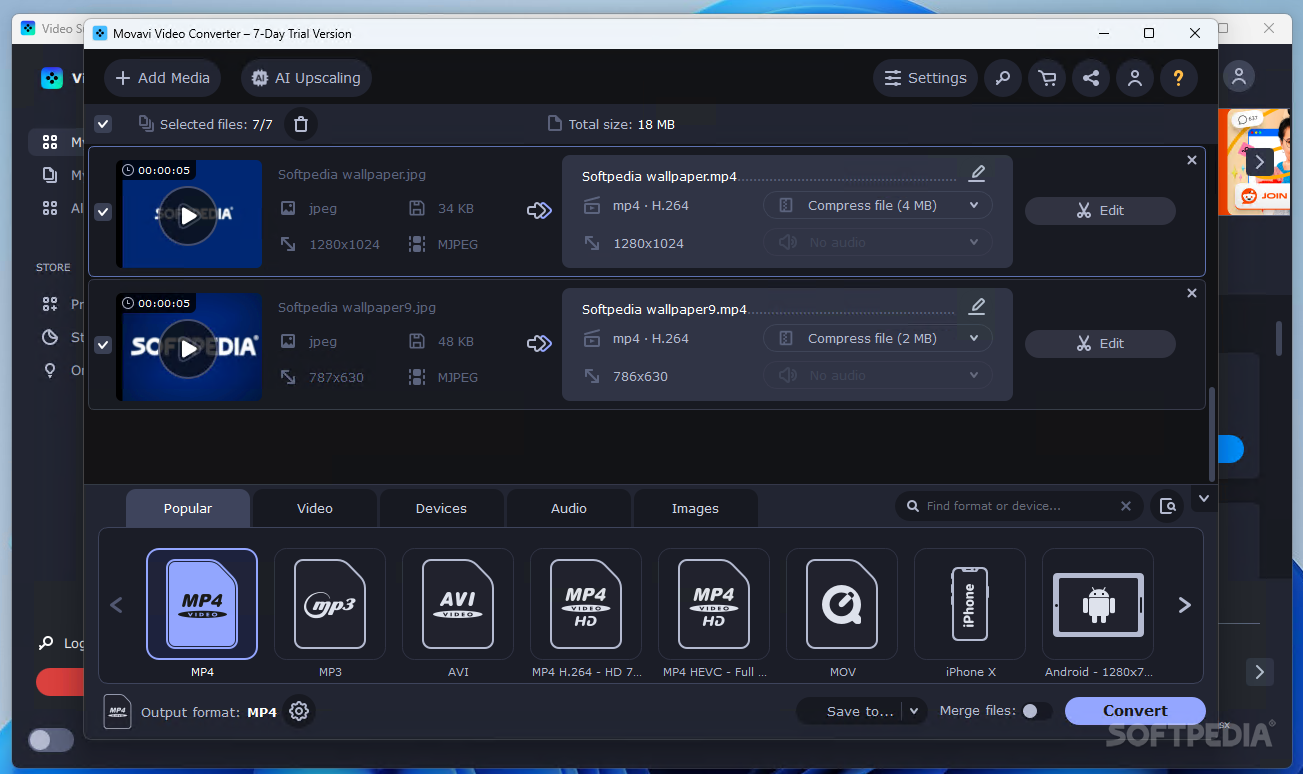Open Compress file (4 MB) dropdown
The width and height of the screenshot is (1303, 774).
click(878, 205)
